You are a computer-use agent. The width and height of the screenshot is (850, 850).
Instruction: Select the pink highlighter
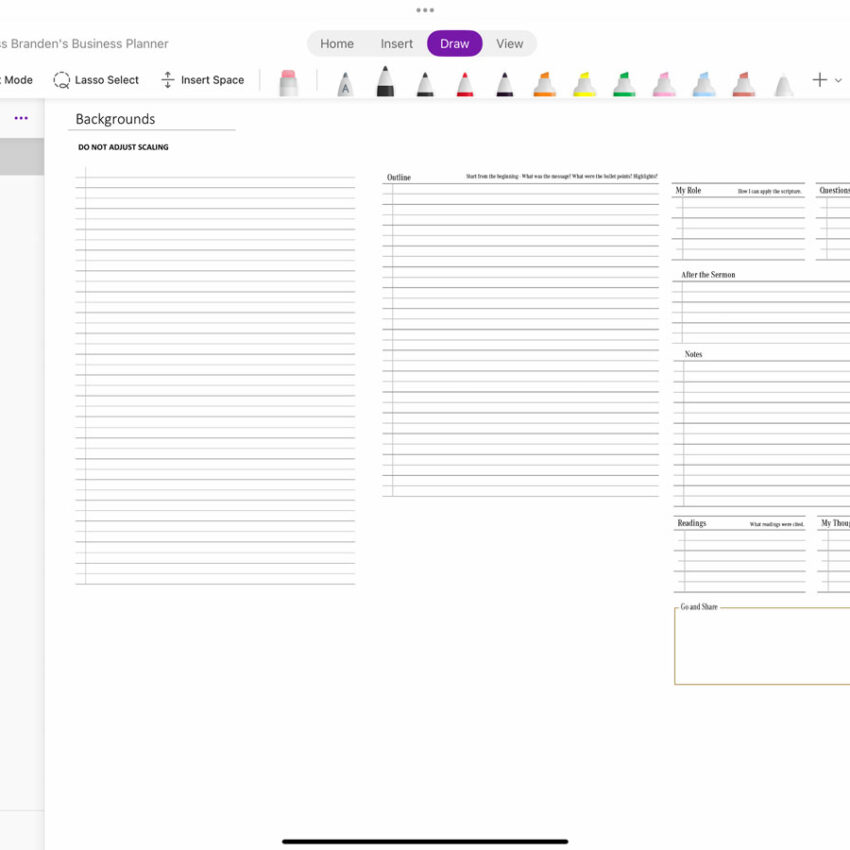tap(664, 84)
